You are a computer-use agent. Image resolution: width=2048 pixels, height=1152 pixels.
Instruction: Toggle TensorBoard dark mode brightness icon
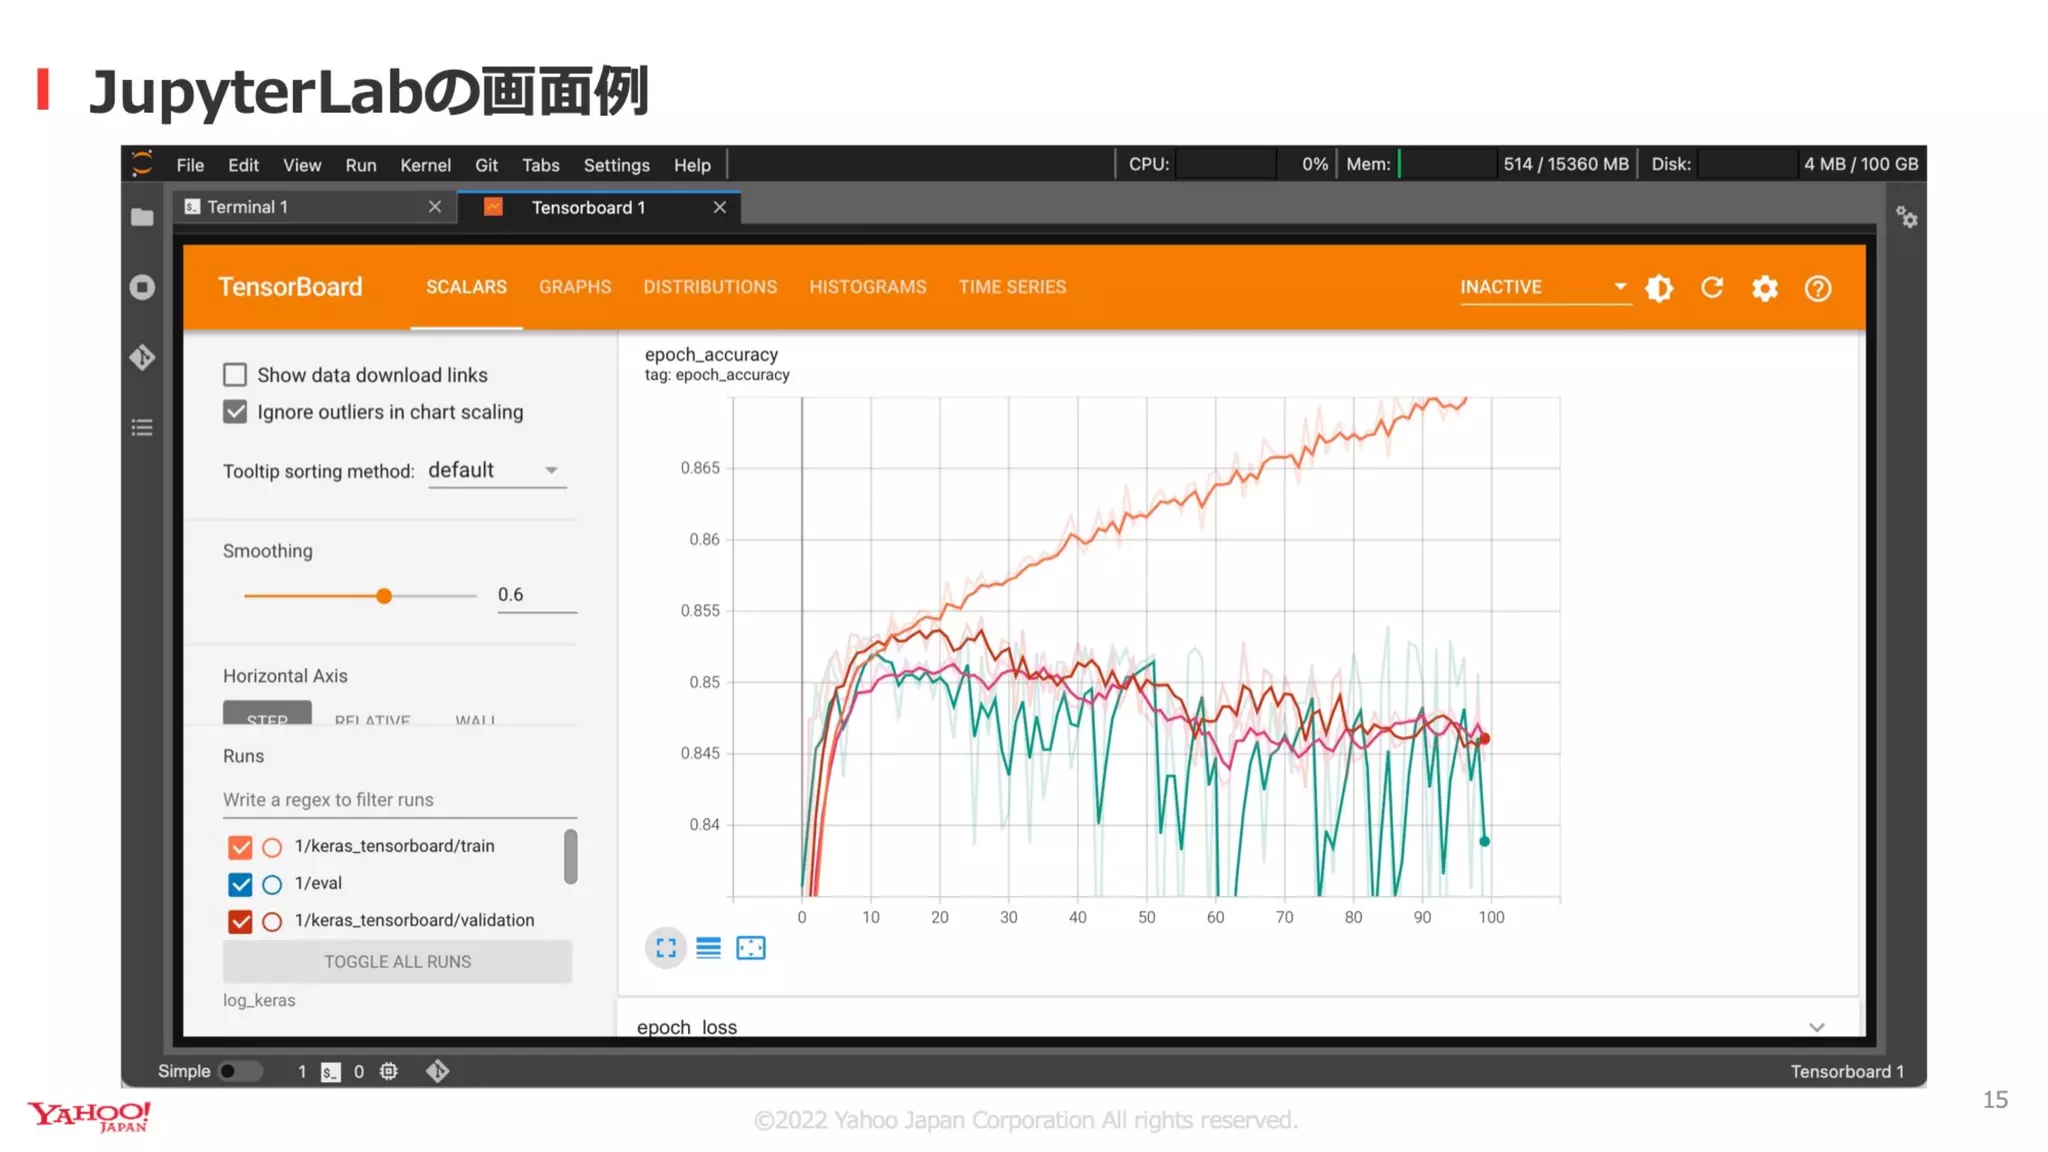[1659, 288]
